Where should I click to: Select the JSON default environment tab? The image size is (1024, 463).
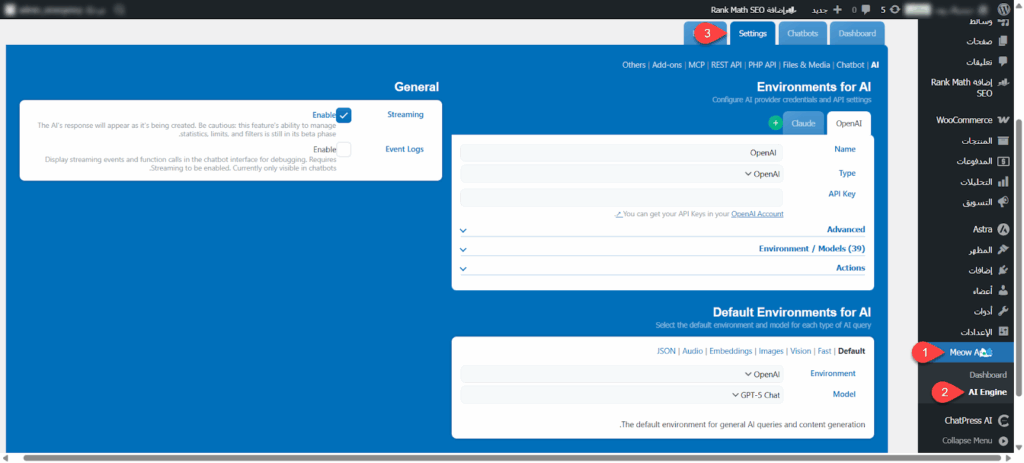tap(667, 351)
